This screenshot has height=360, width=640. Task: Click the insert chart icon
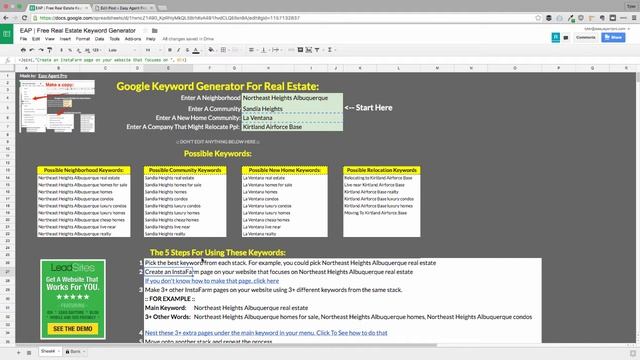[x=309, y=50]
